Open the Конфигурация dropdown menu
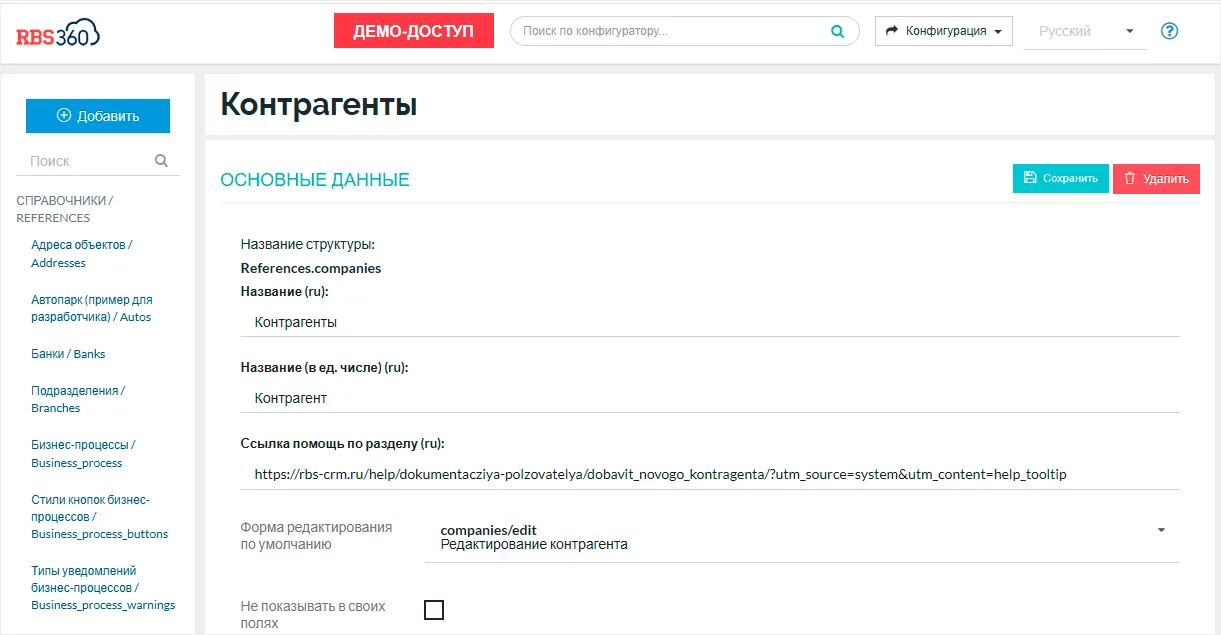Viewport: 1221px width, 635px height. click(x=943, y=31)
